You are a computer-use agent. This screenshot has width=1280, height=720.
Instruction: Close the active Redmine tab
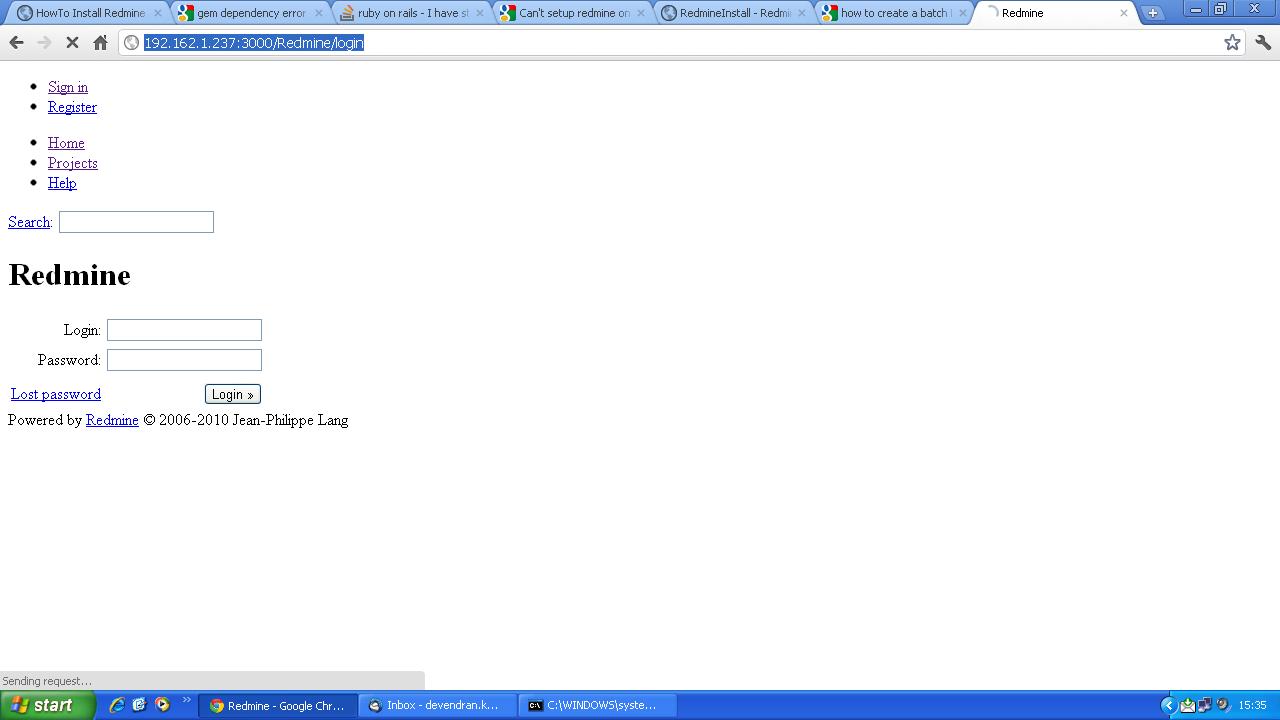(1124, 13)
